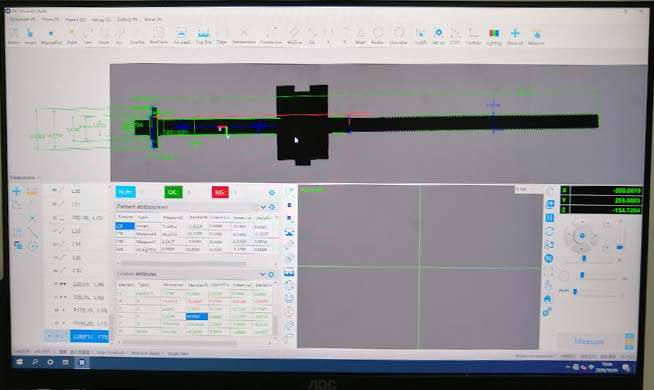The height and width of the screenshot is (390, 654).
Task: Collapse the Control attributes panel chevron
Action: pos(262,274)
